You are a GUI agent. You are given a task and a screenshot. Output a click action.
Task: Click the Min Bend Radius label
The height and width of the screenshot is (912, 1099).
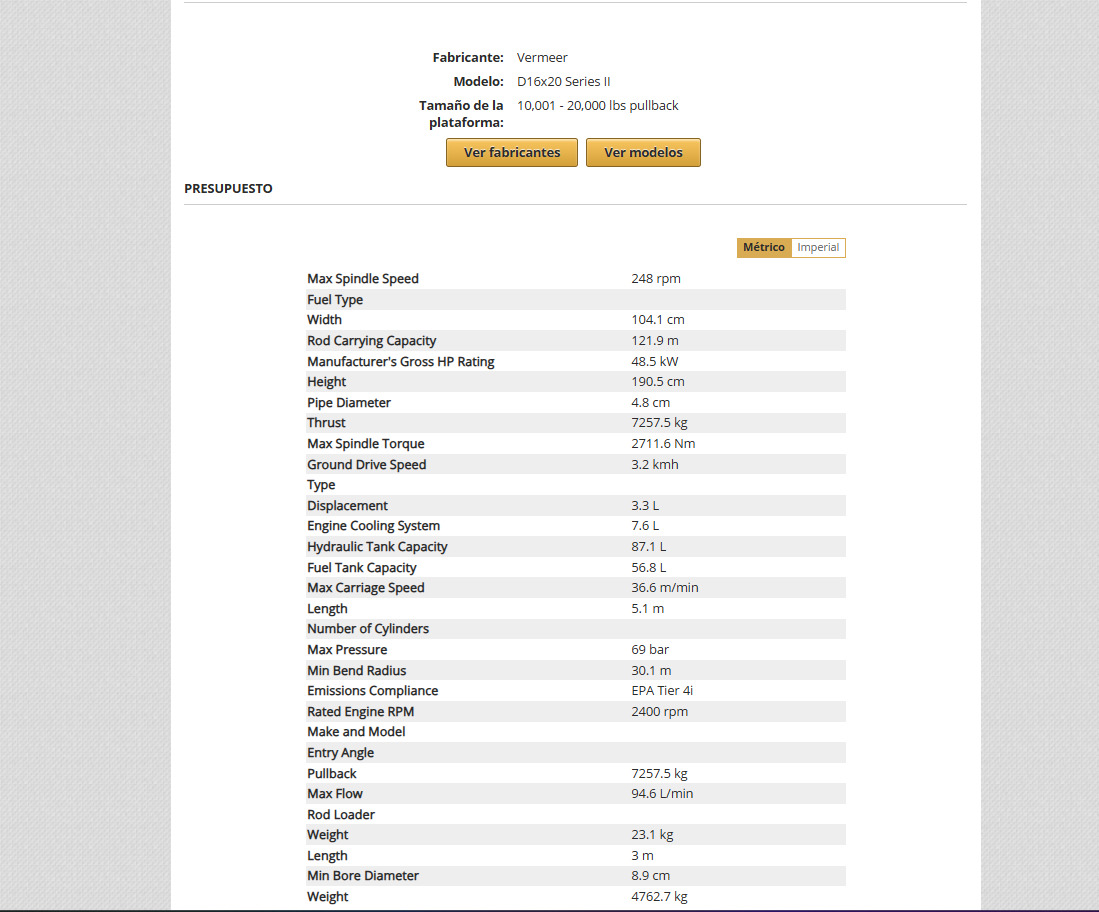356,671
